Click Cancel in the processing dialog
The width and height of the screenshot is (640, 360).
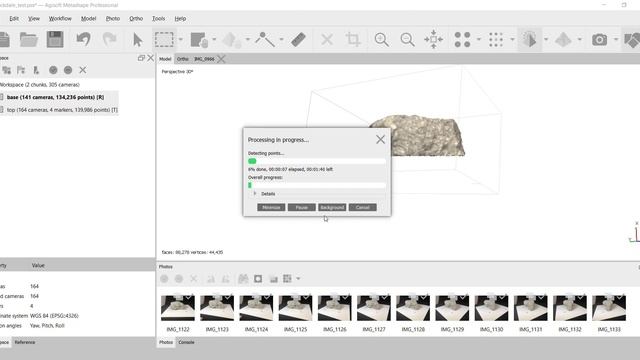tap(362, 207)
